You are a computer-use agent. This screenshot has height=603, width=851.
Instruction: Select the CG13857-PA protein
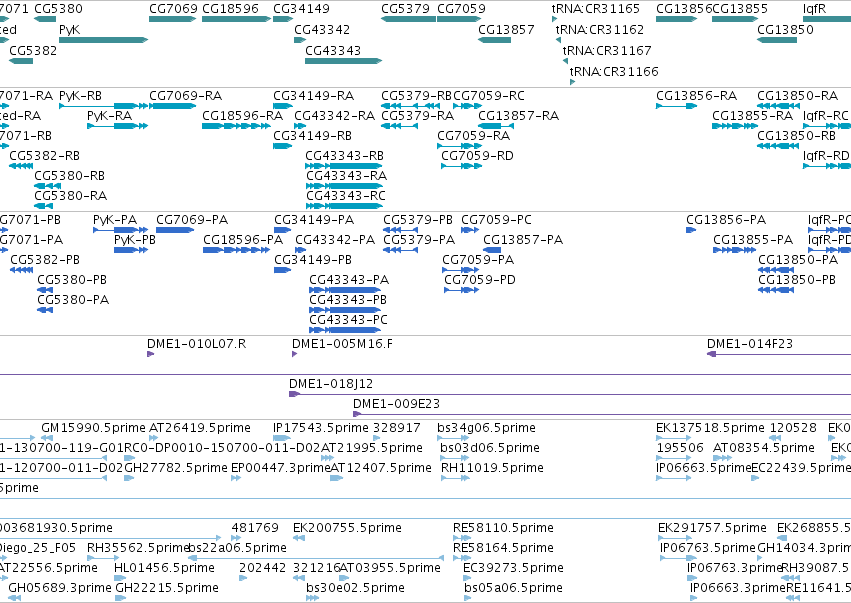tap(492, 250)
